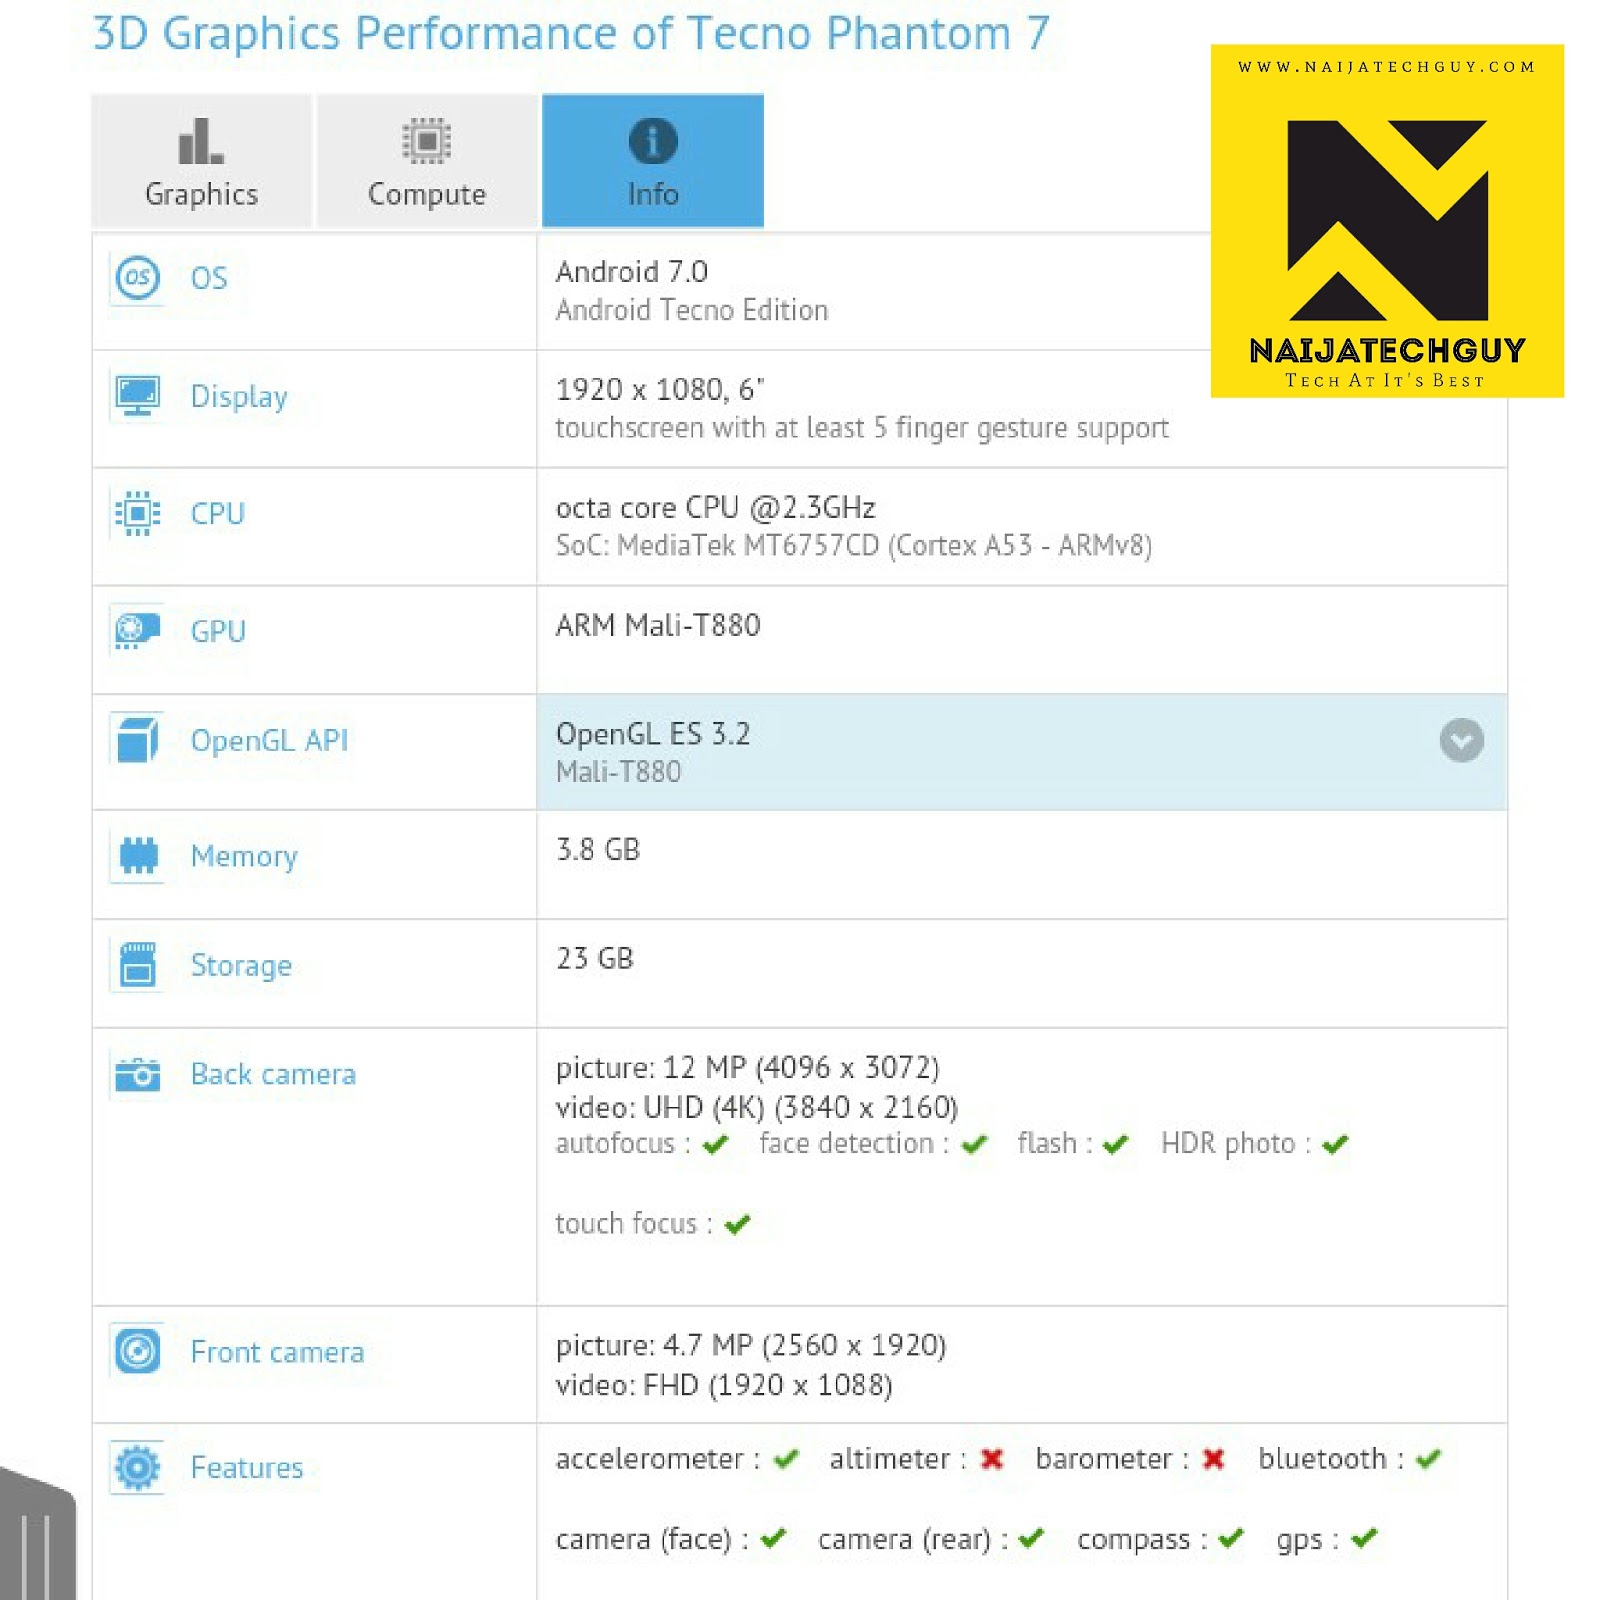
Task: Switch to the Compute tab
Action: pyautogui.click(x=427, y=161)
